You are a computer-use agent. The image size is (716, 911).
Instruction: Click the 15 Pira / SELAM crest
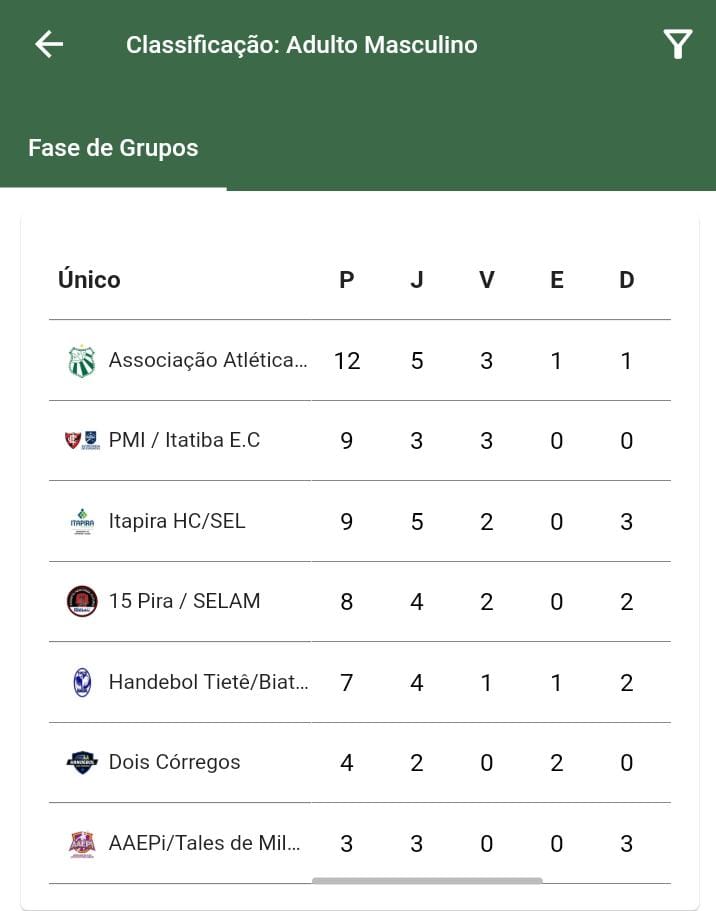pyautogui.click(x=82, y=601)
